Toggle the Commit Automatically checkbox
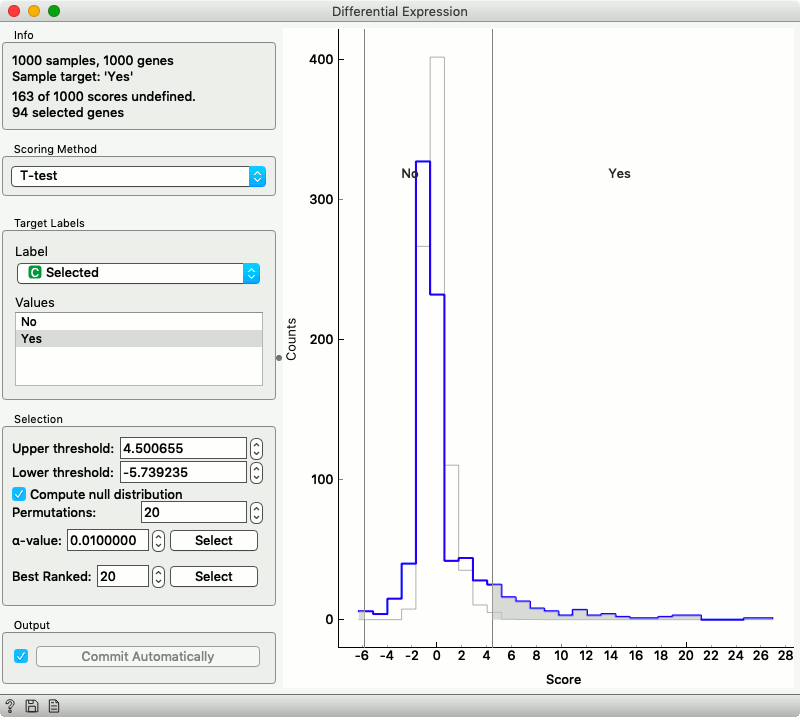 click(21, 656)
